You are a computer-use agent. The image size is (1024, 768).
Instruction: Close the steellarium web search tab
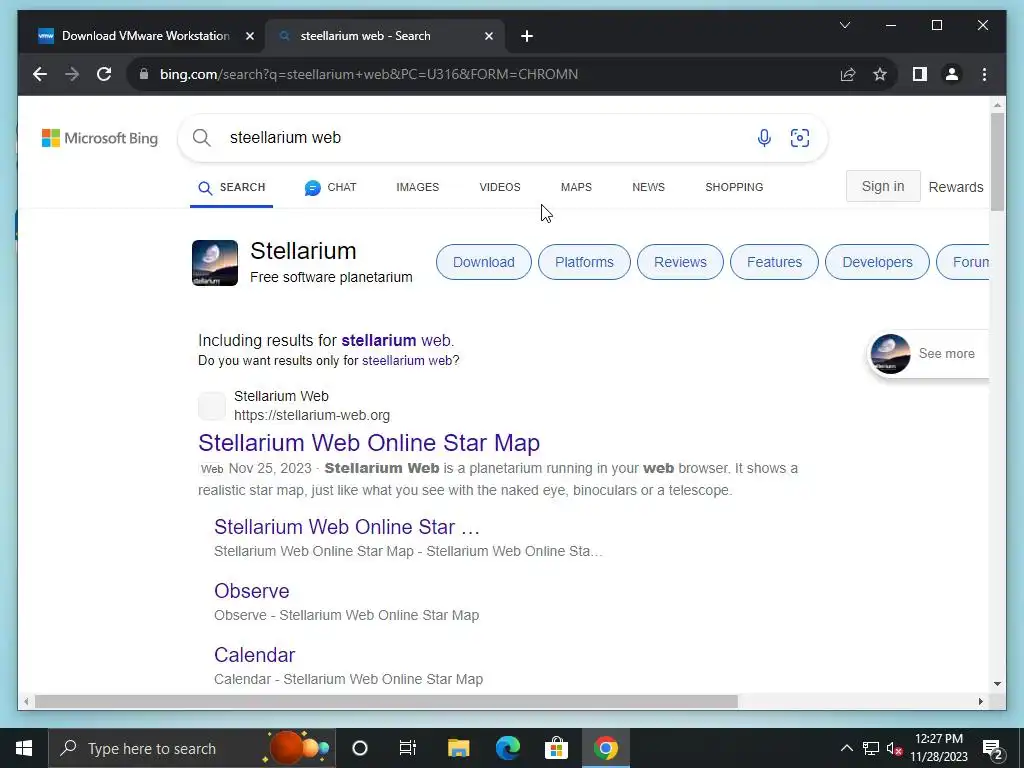click(x=488, y=37)
